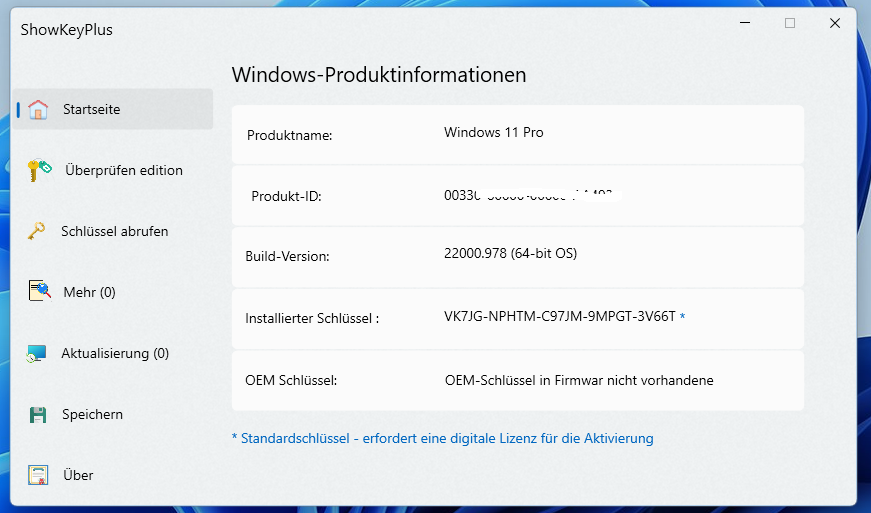Click the Standardschlüssel digitale Lizenz note
Screen dimensions: 871x513
443,439
